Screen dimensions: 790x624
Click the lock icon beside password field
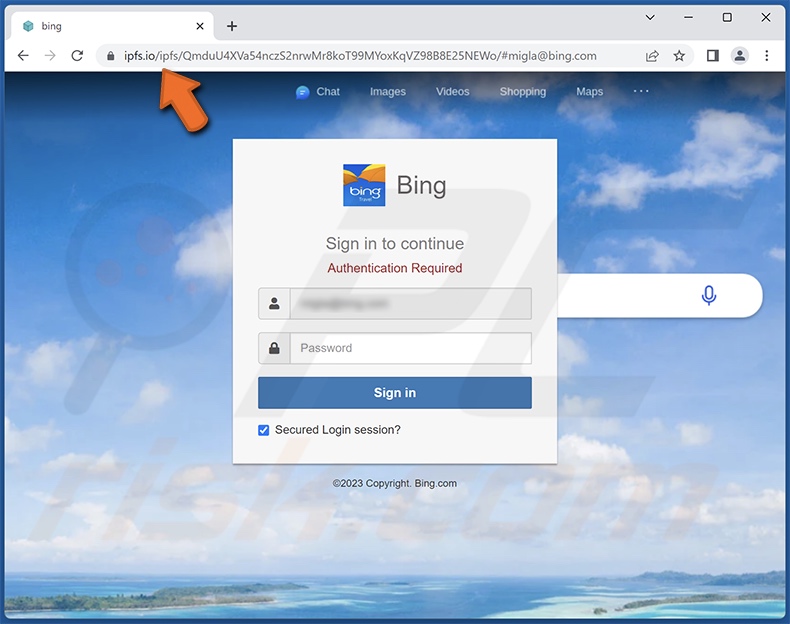click(274, 348)
